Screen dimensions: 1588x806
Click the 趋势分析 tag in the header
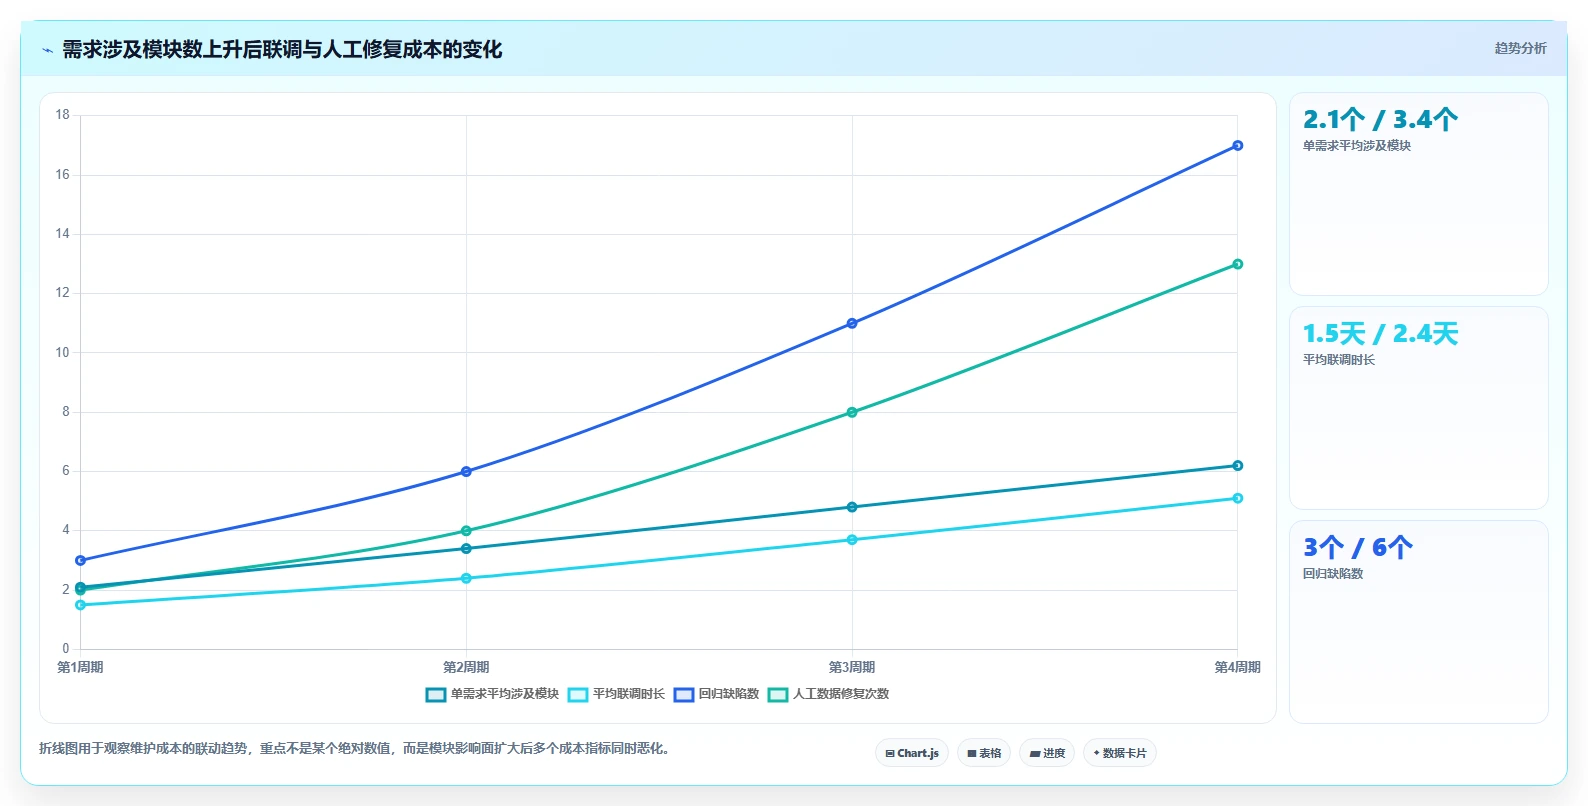(1520, 48)
